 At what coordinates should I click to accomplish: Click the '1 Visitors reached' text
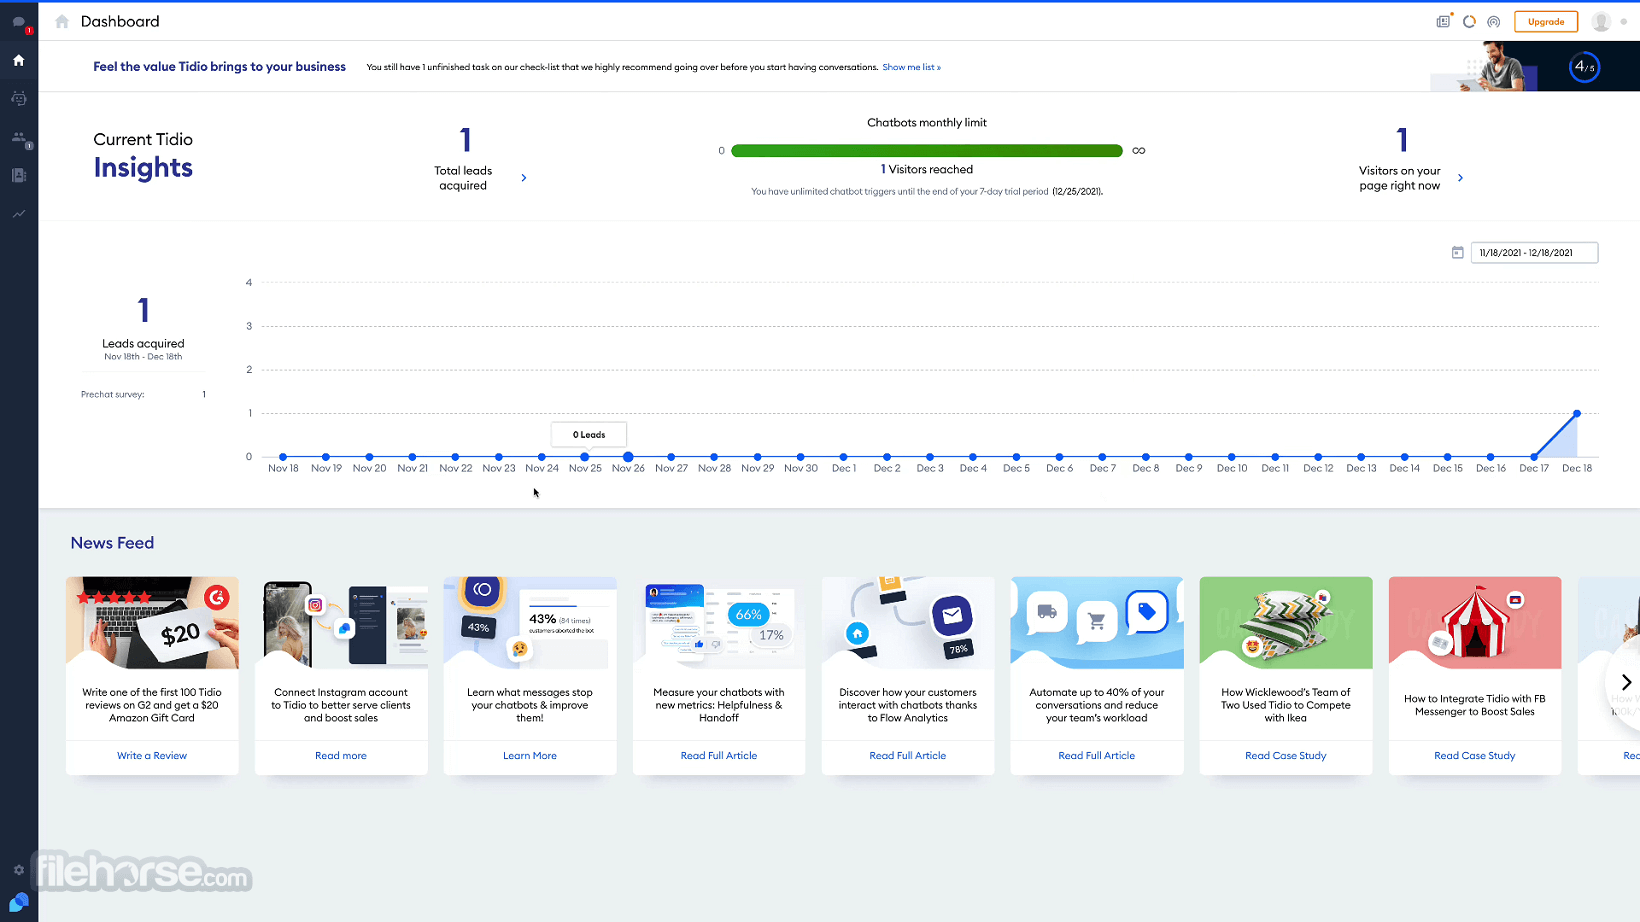(x=927, y=170)
